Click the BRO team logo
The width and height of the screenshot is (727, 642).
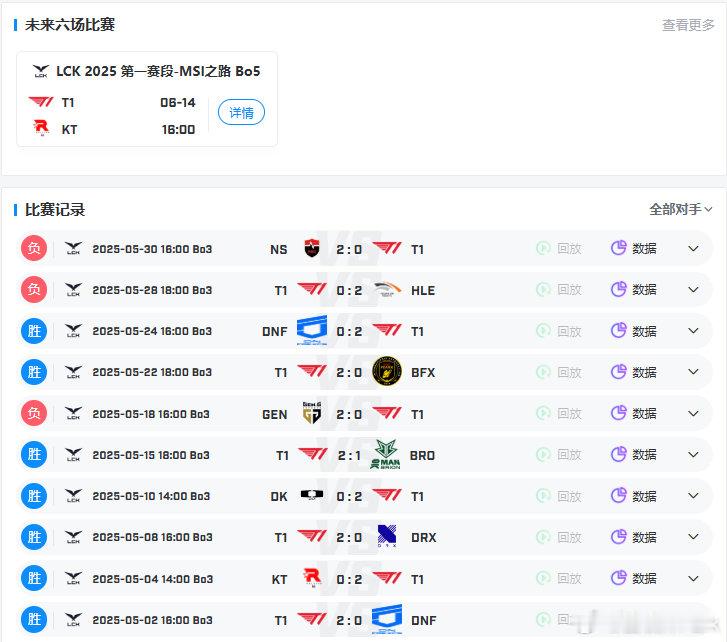pos(385,454)
